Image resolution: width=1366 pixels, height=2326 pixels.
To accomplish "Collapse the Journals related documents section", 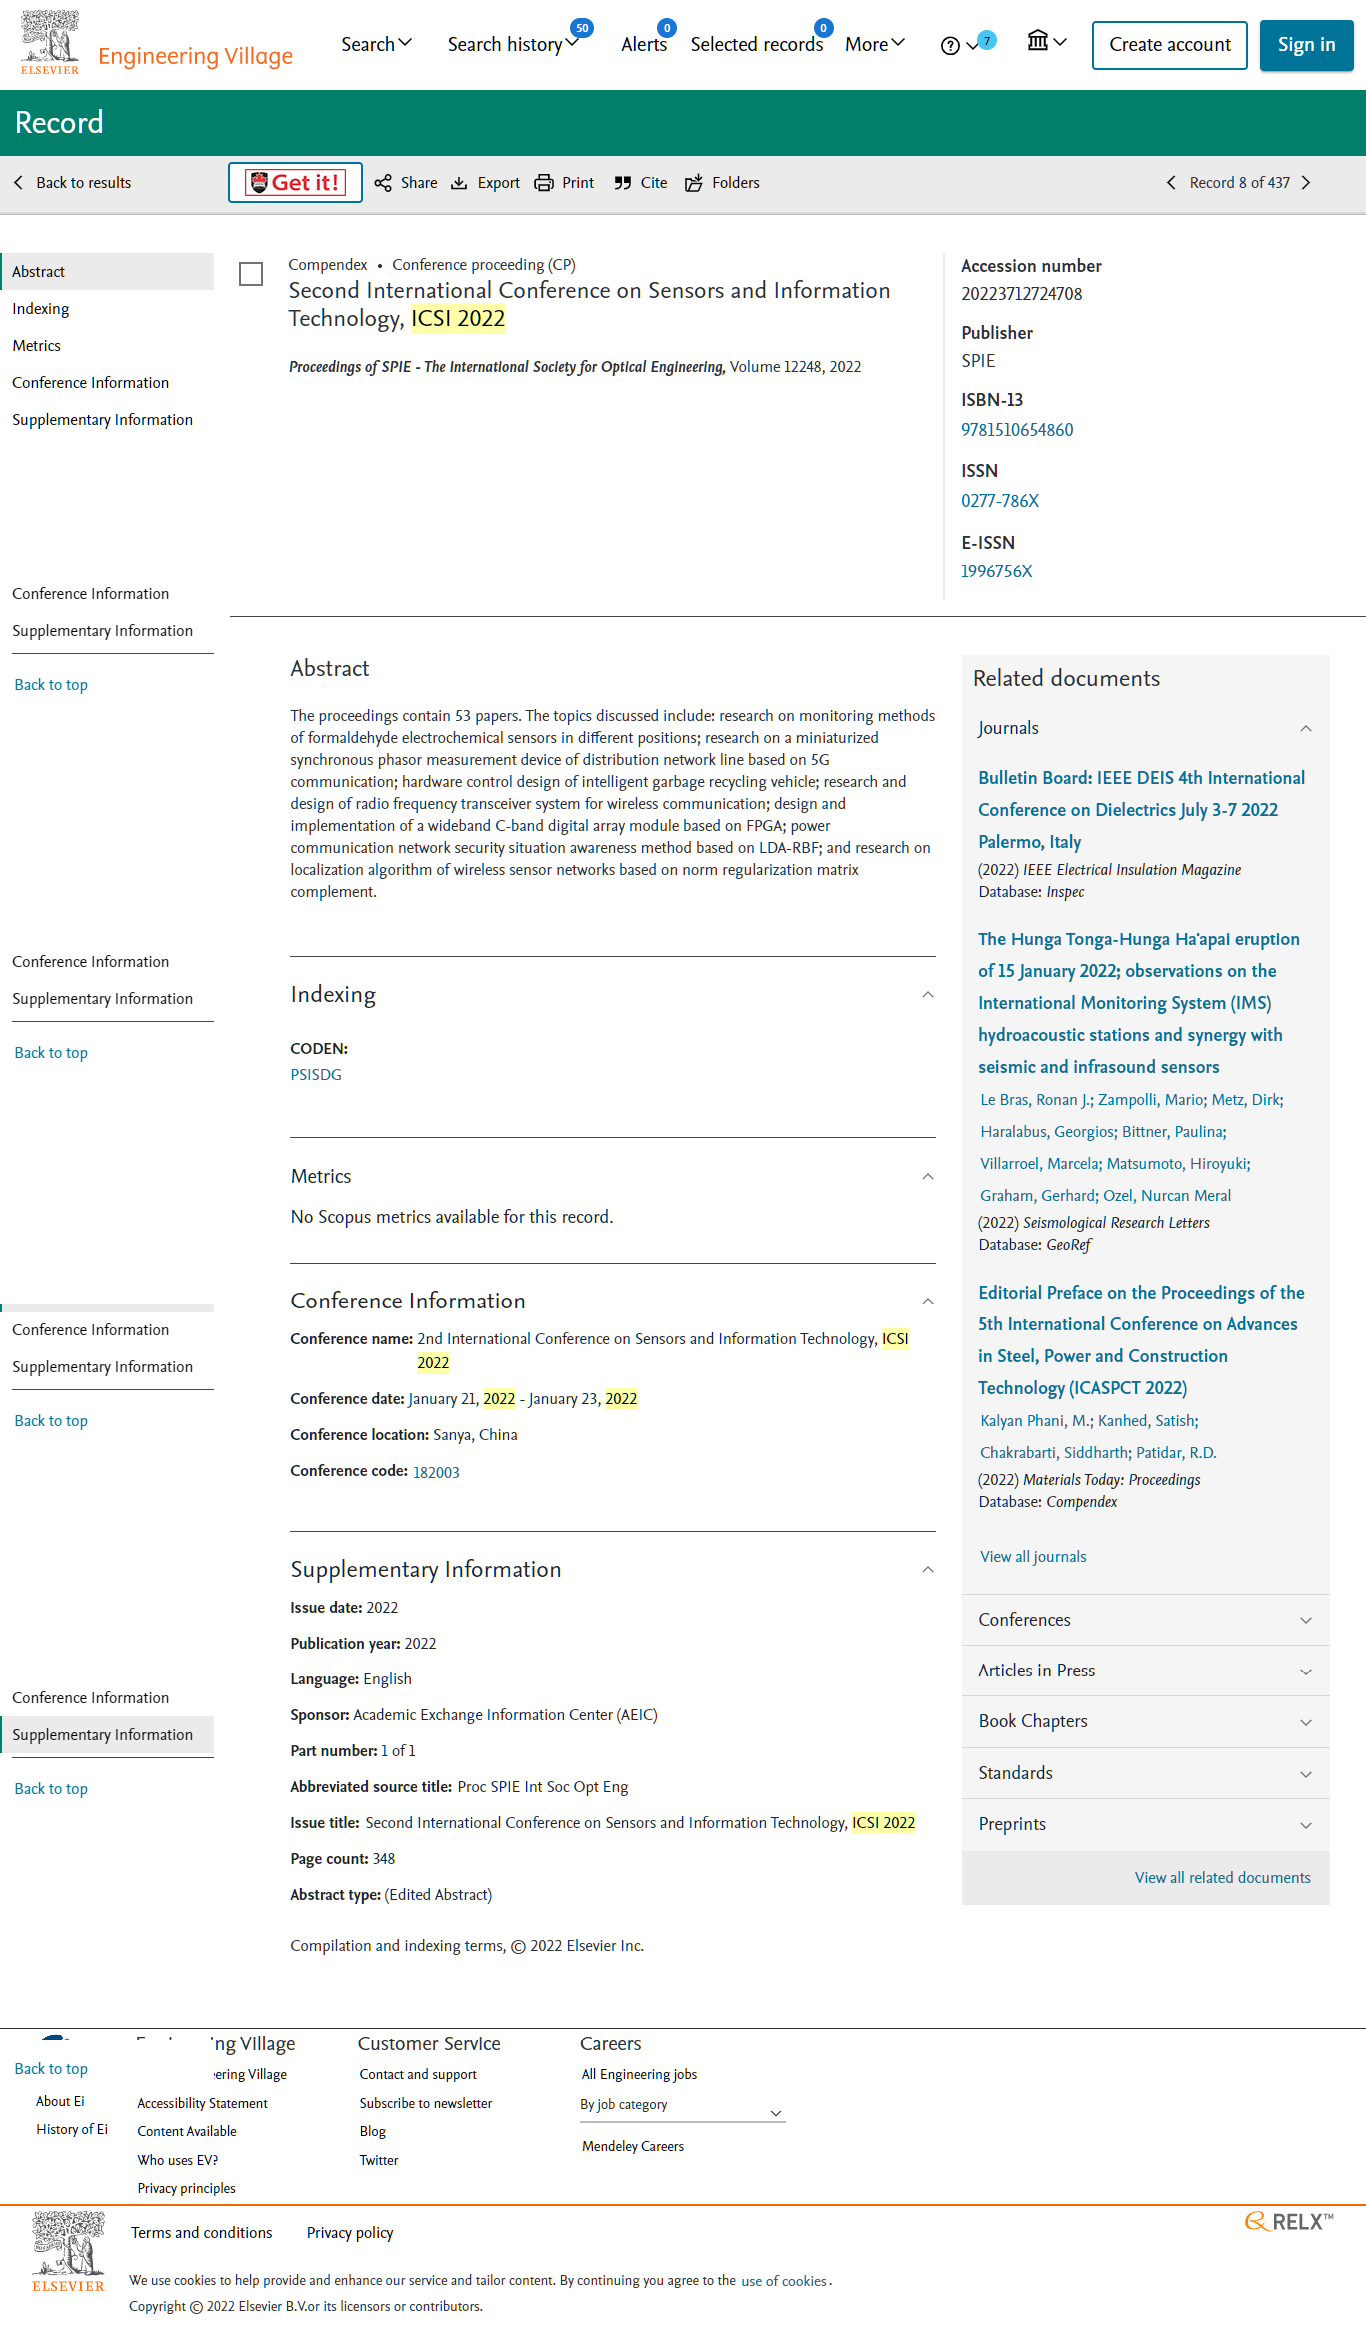I will [1305, 729].
